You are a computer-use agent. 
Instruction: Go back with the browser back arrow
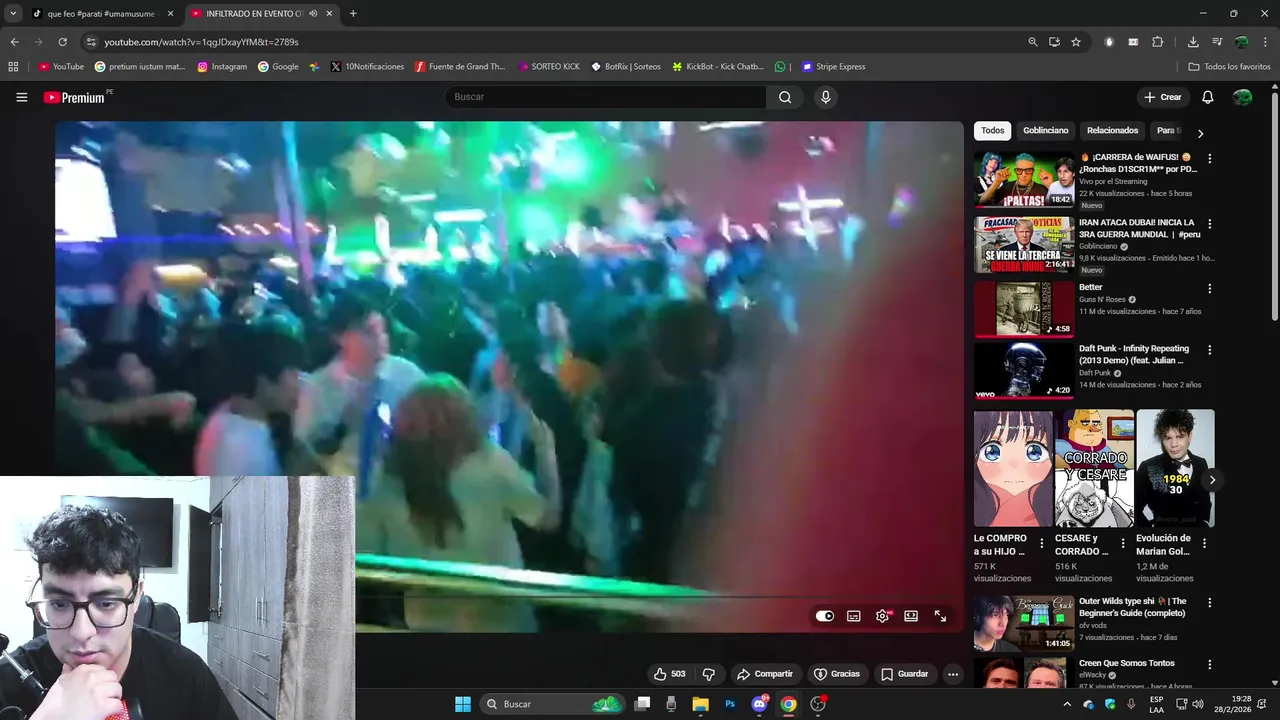click(14, 42)
